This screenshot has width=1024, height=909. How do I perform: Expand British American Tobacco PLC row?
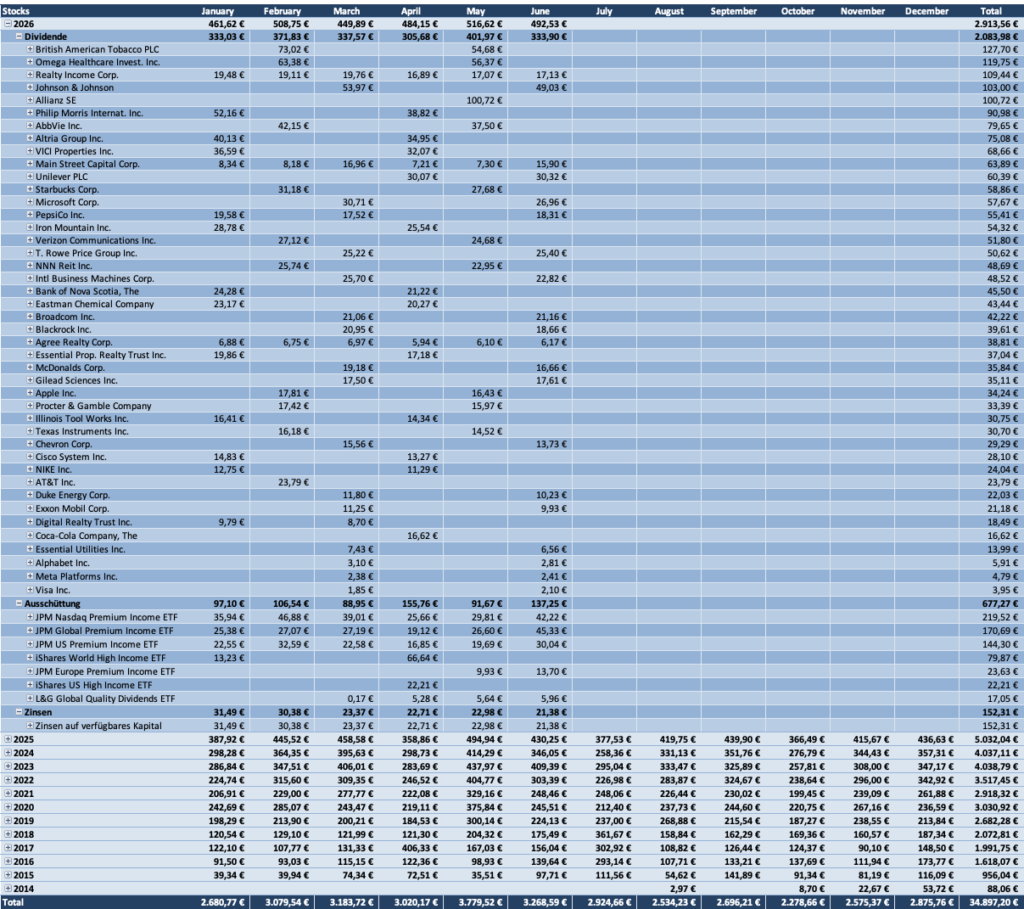(x=30, y=49)
